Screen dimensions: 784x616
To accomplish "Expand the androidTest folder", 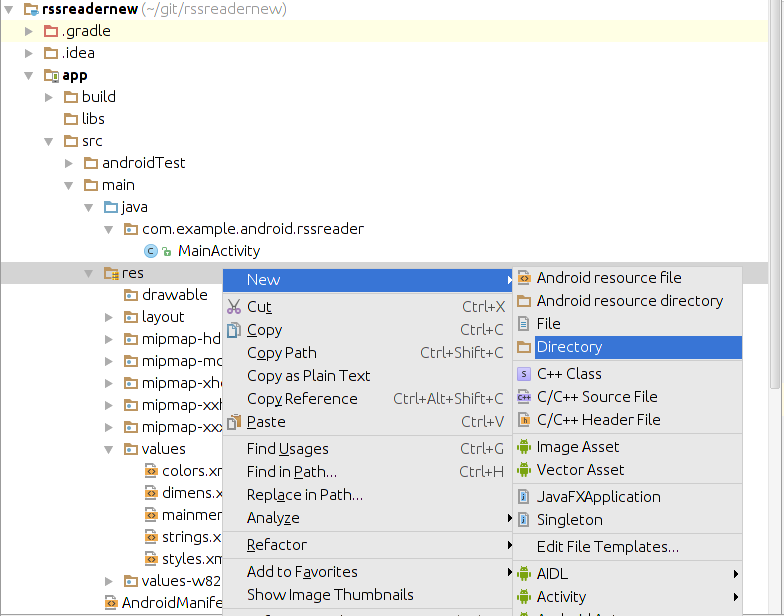I will pos(69,163).
